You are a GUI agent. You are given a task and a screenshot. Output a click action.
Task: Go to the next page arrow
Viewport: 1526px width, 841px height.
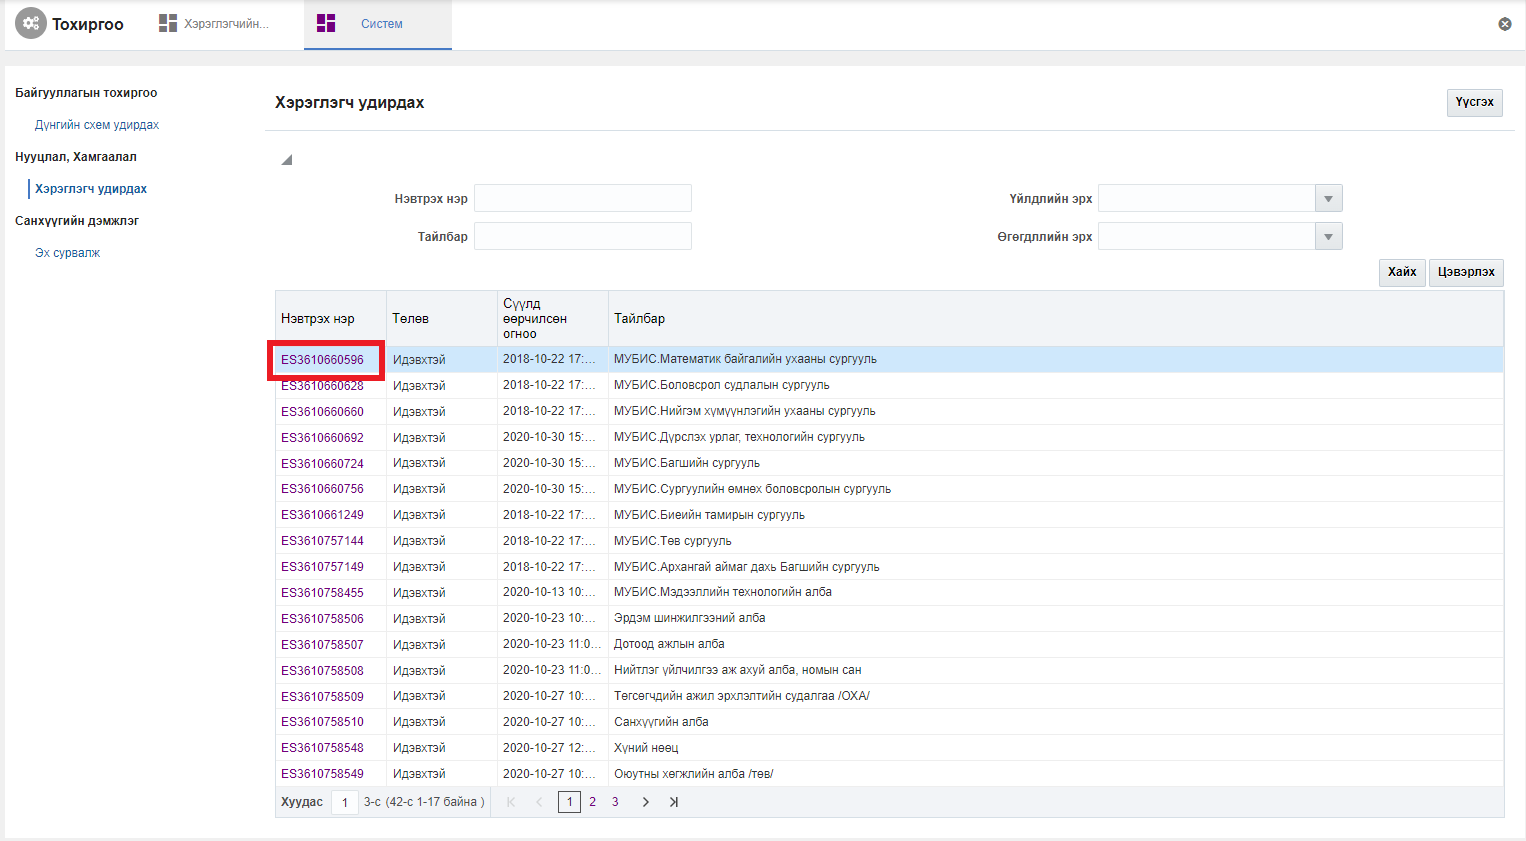[646, 802]
